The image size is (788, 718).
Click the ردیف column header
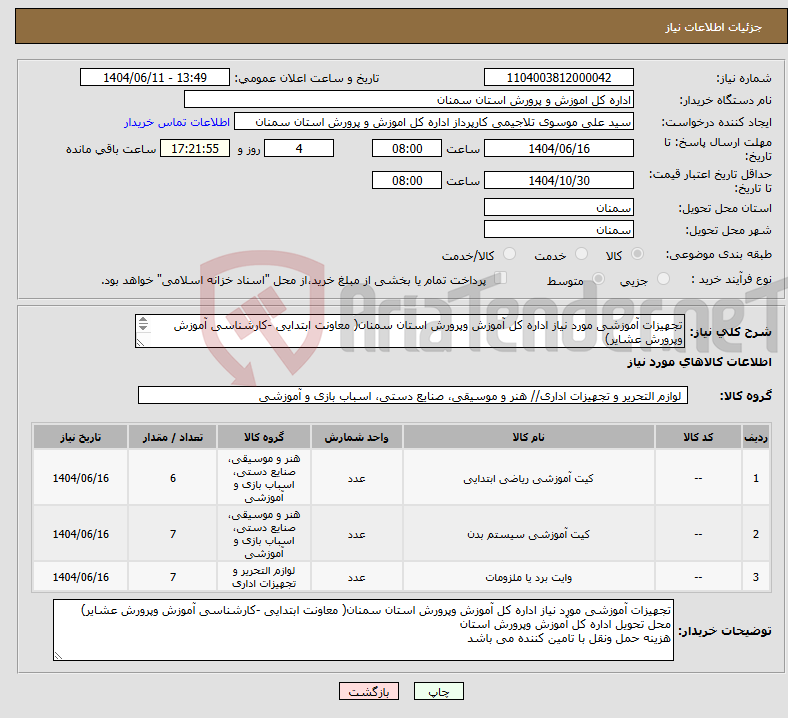click(755, 437)
